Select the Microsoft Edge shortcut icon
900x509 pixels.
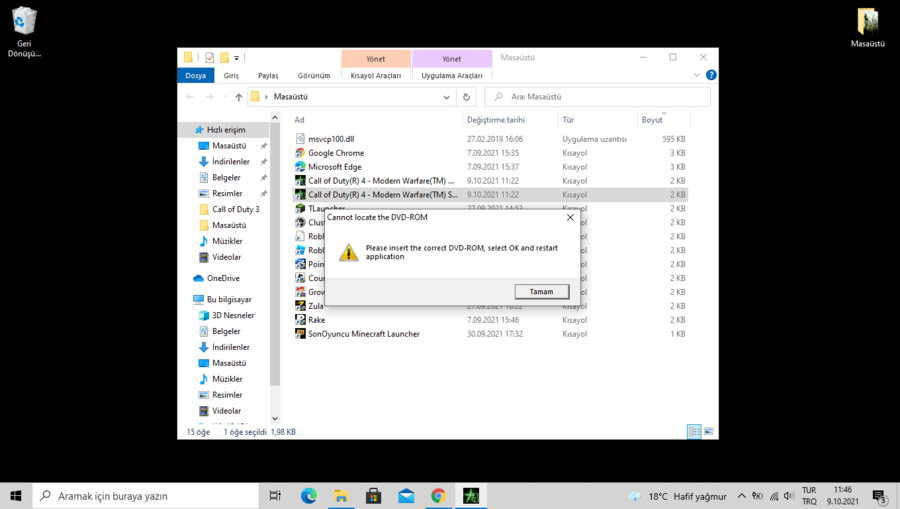pyautogui.click(x=300, y=166)
